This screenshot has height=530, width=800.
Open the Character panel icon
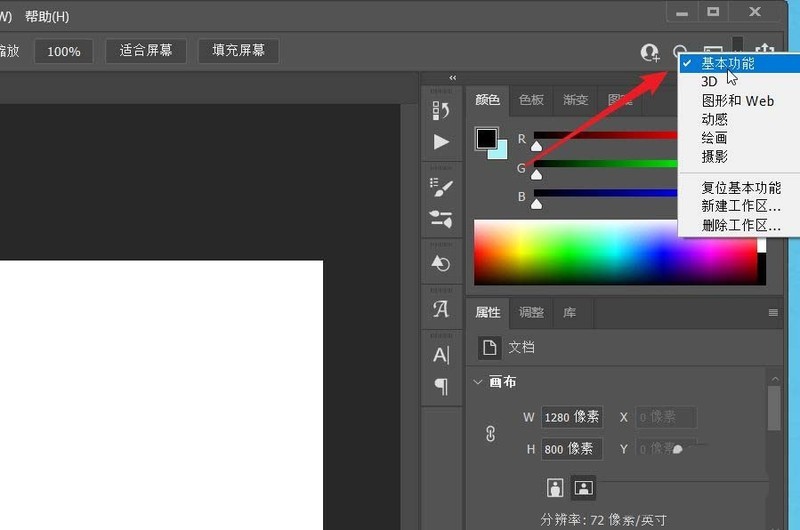tap(441, 354)
